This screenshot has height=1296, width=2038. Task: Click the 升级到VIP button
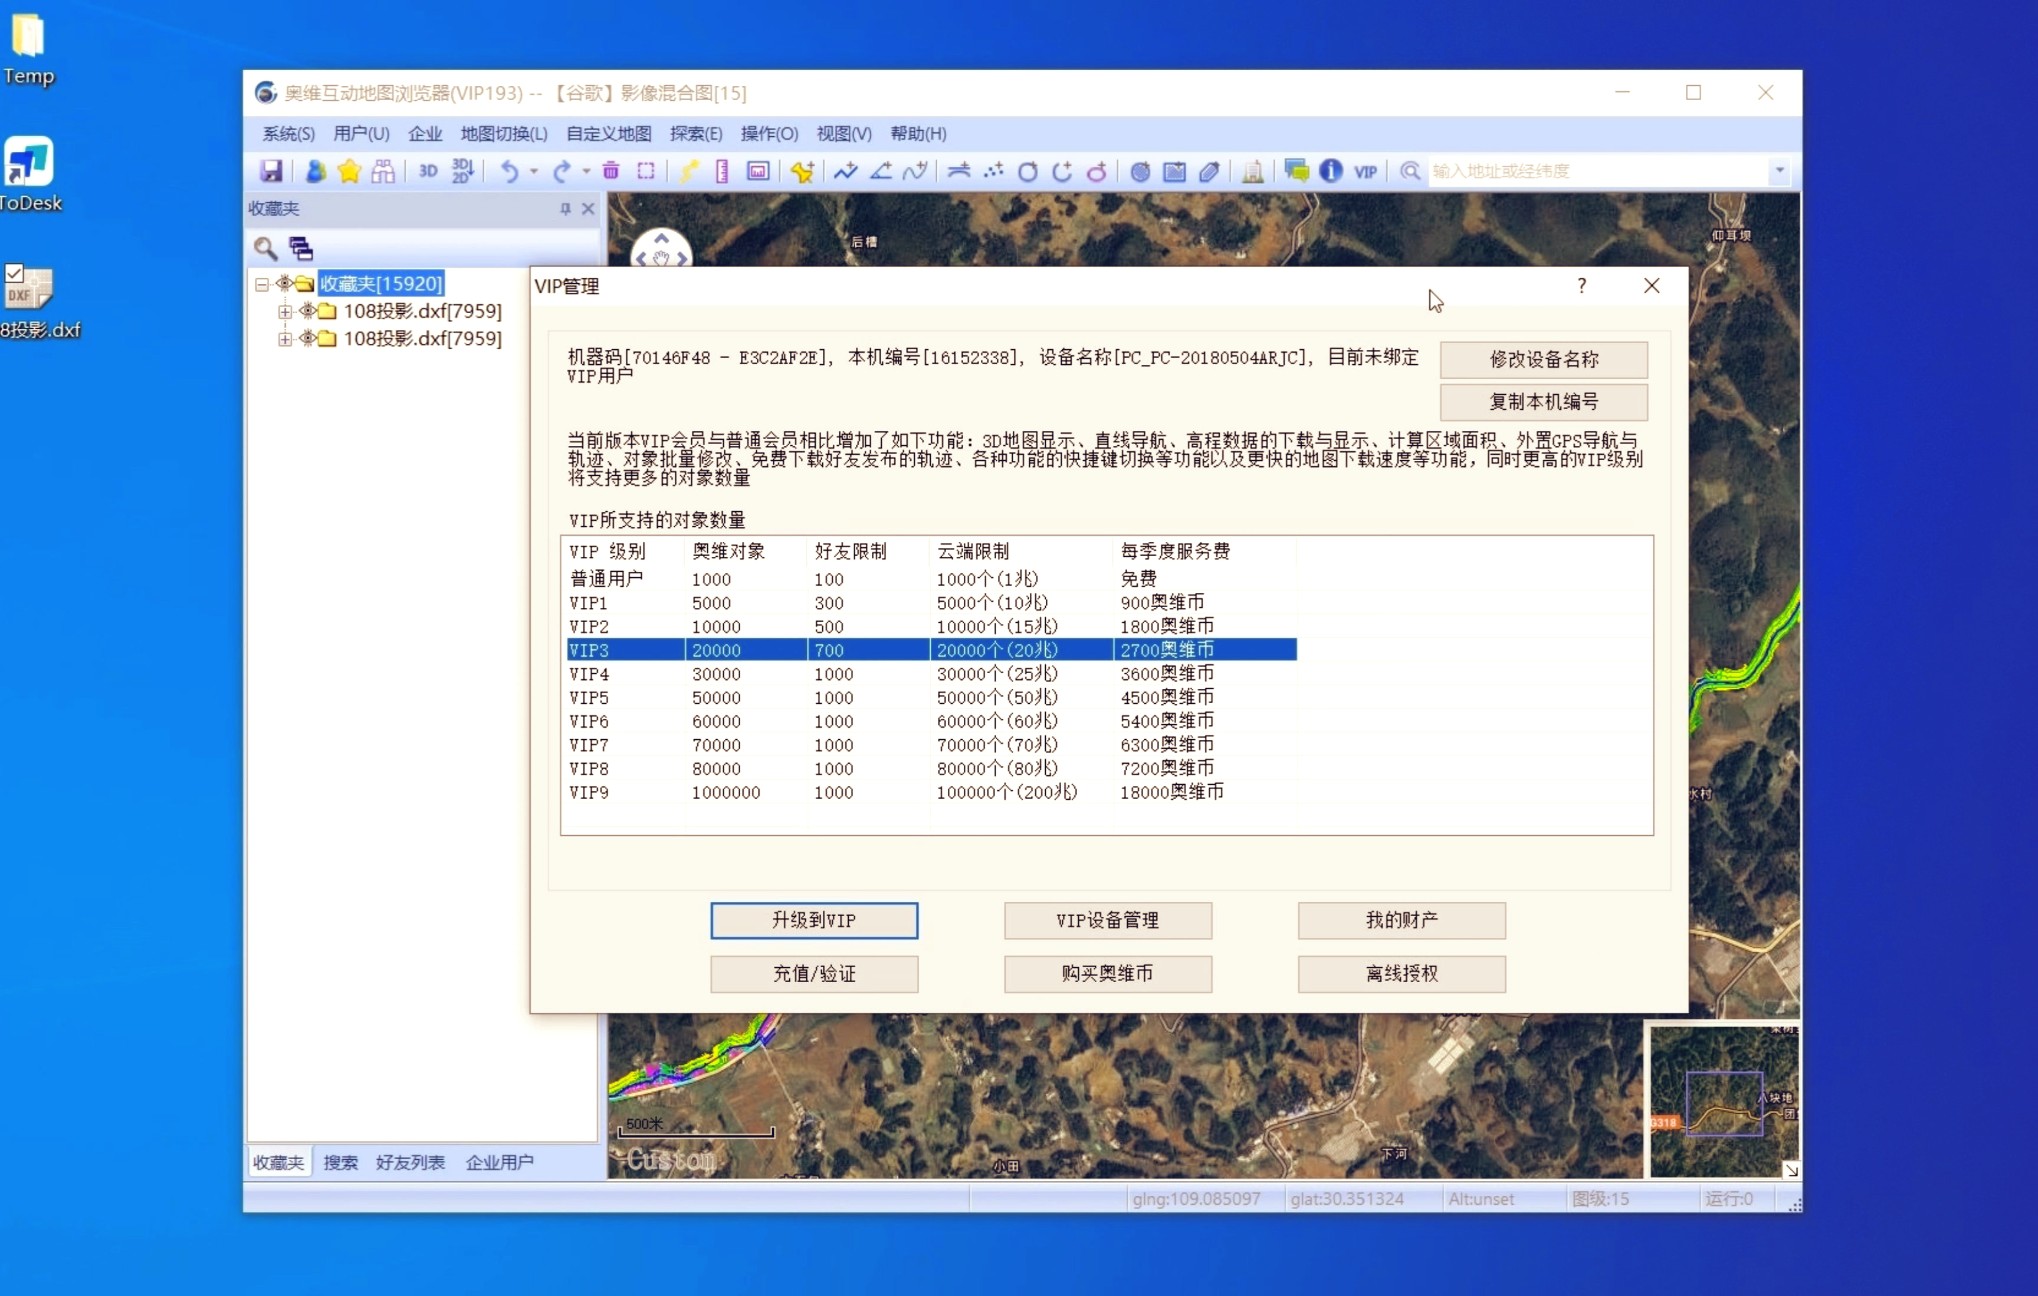[814, 920]
